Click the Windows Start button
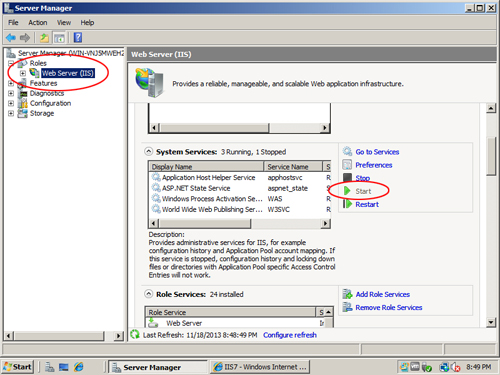This screenshot has width=500, height=375. 18,367
